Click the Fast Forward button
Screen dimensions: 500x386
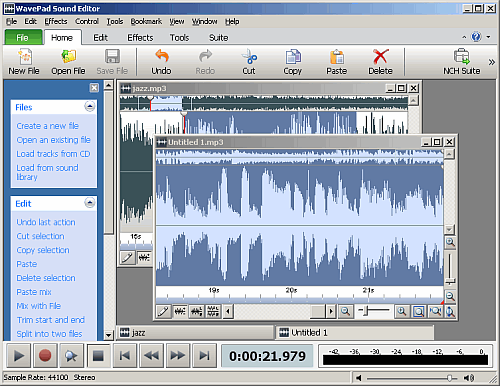click(x=178, y=356)
